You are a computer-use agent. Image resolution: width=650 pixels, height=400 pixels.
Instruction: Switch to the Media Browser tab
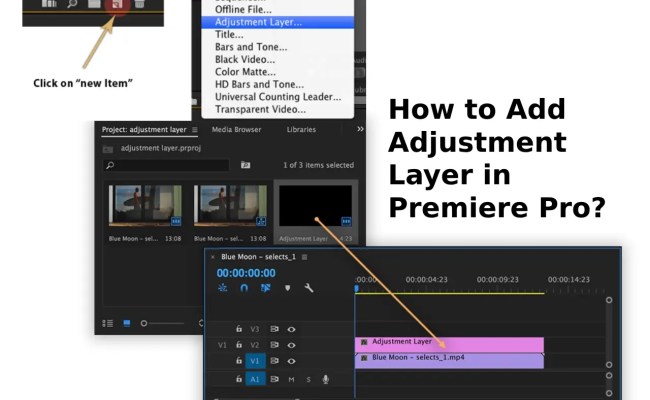coord(236,129)
